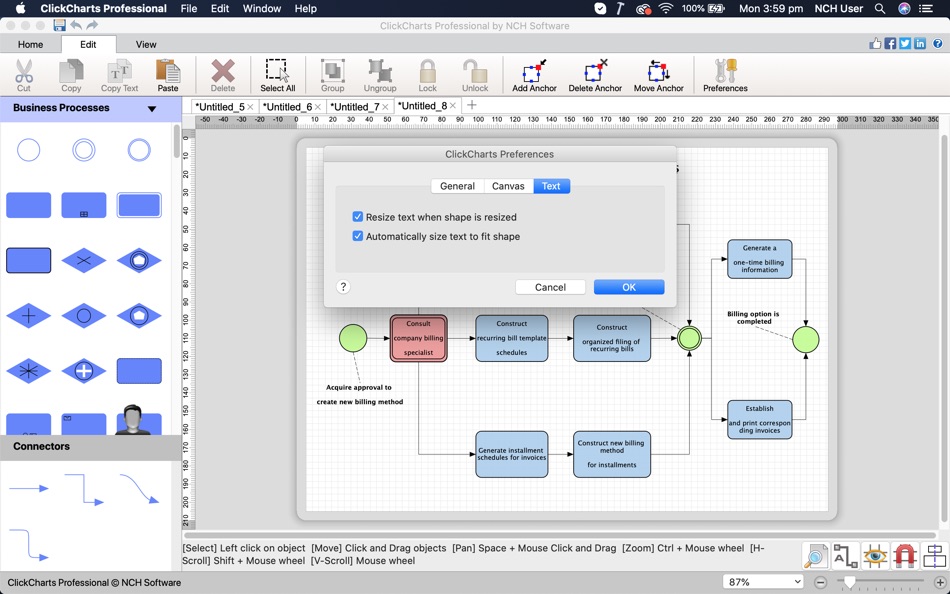Uncheck Automatically size text to fit shape
This screenshot has height=594, width=950.
(357, 236)
